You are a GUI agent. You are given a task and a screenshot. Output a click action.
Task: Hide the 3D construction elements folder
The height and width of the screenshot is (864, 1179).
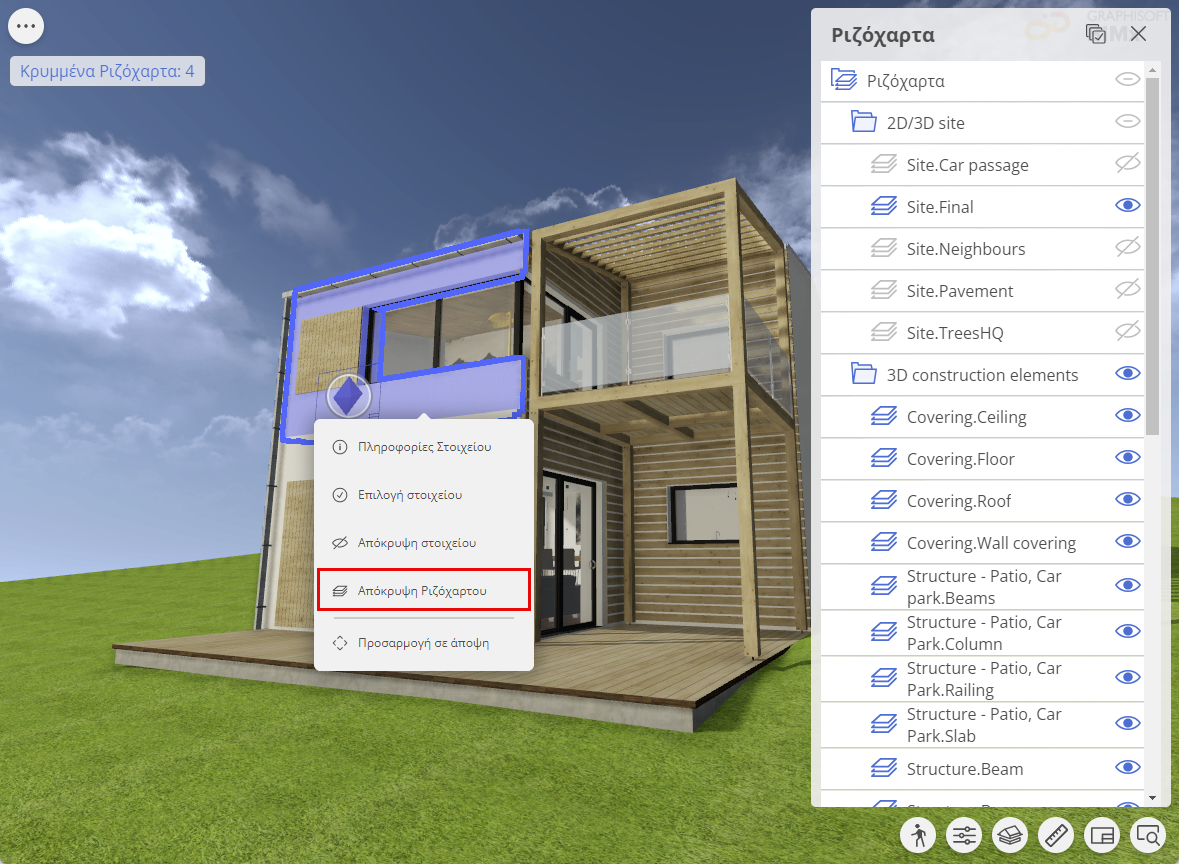[x=1128, y=374]
